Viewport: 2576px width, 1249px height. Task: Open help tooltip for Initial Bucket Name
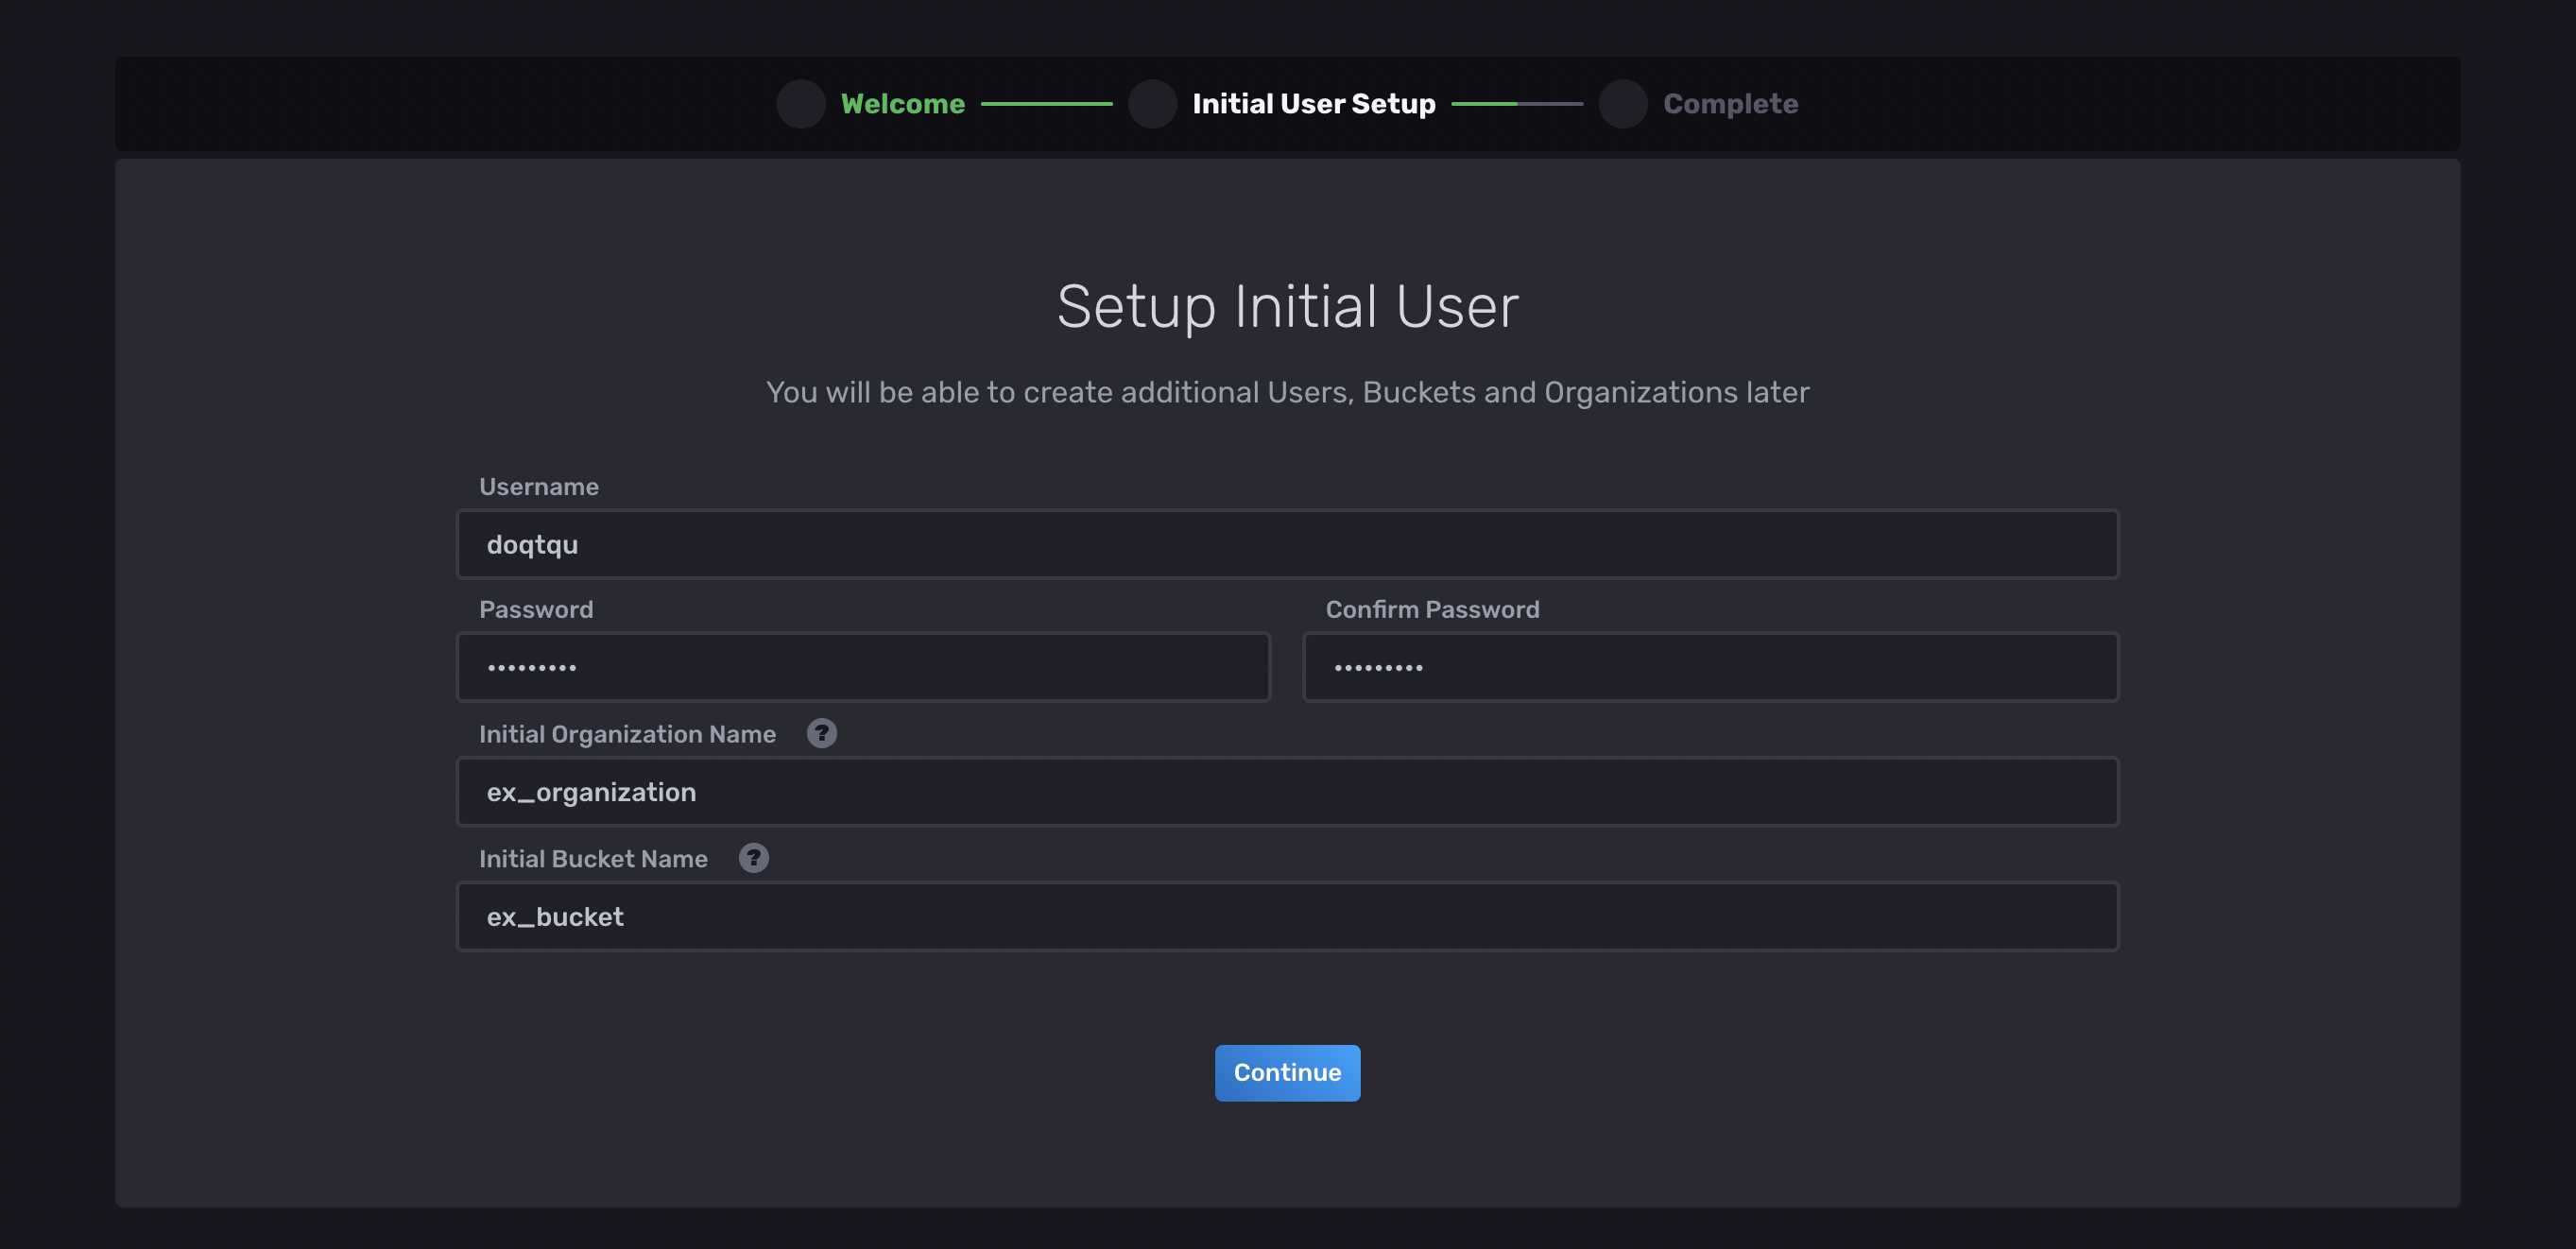(753, 858)
